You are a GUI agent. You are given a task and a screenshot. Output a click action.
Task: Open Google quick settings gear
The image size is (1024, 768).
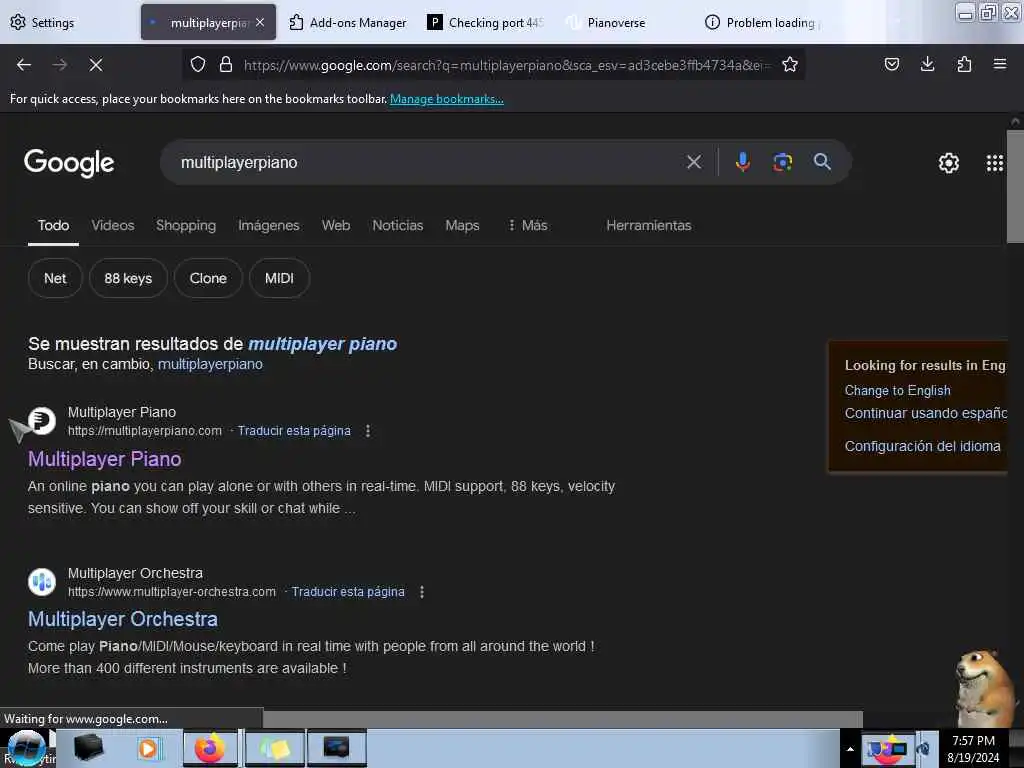(x=948, y=163)
